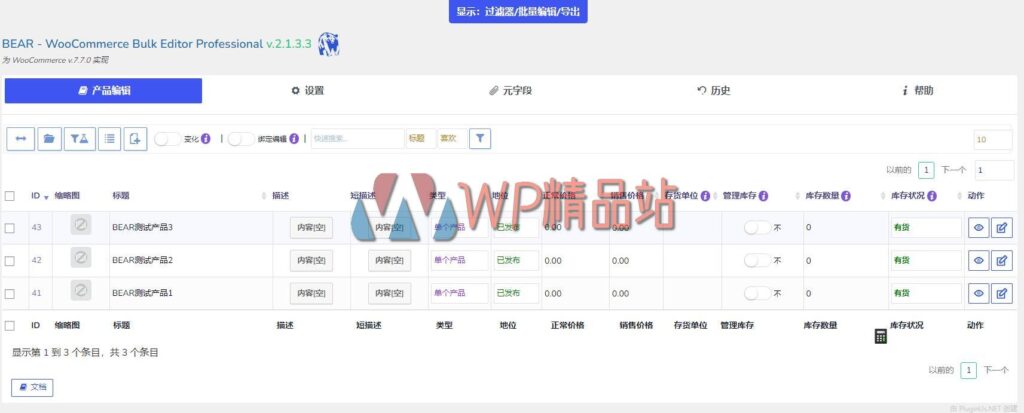Click the list lines toolbar icon

pyautogui.click(x=110, y=139)
